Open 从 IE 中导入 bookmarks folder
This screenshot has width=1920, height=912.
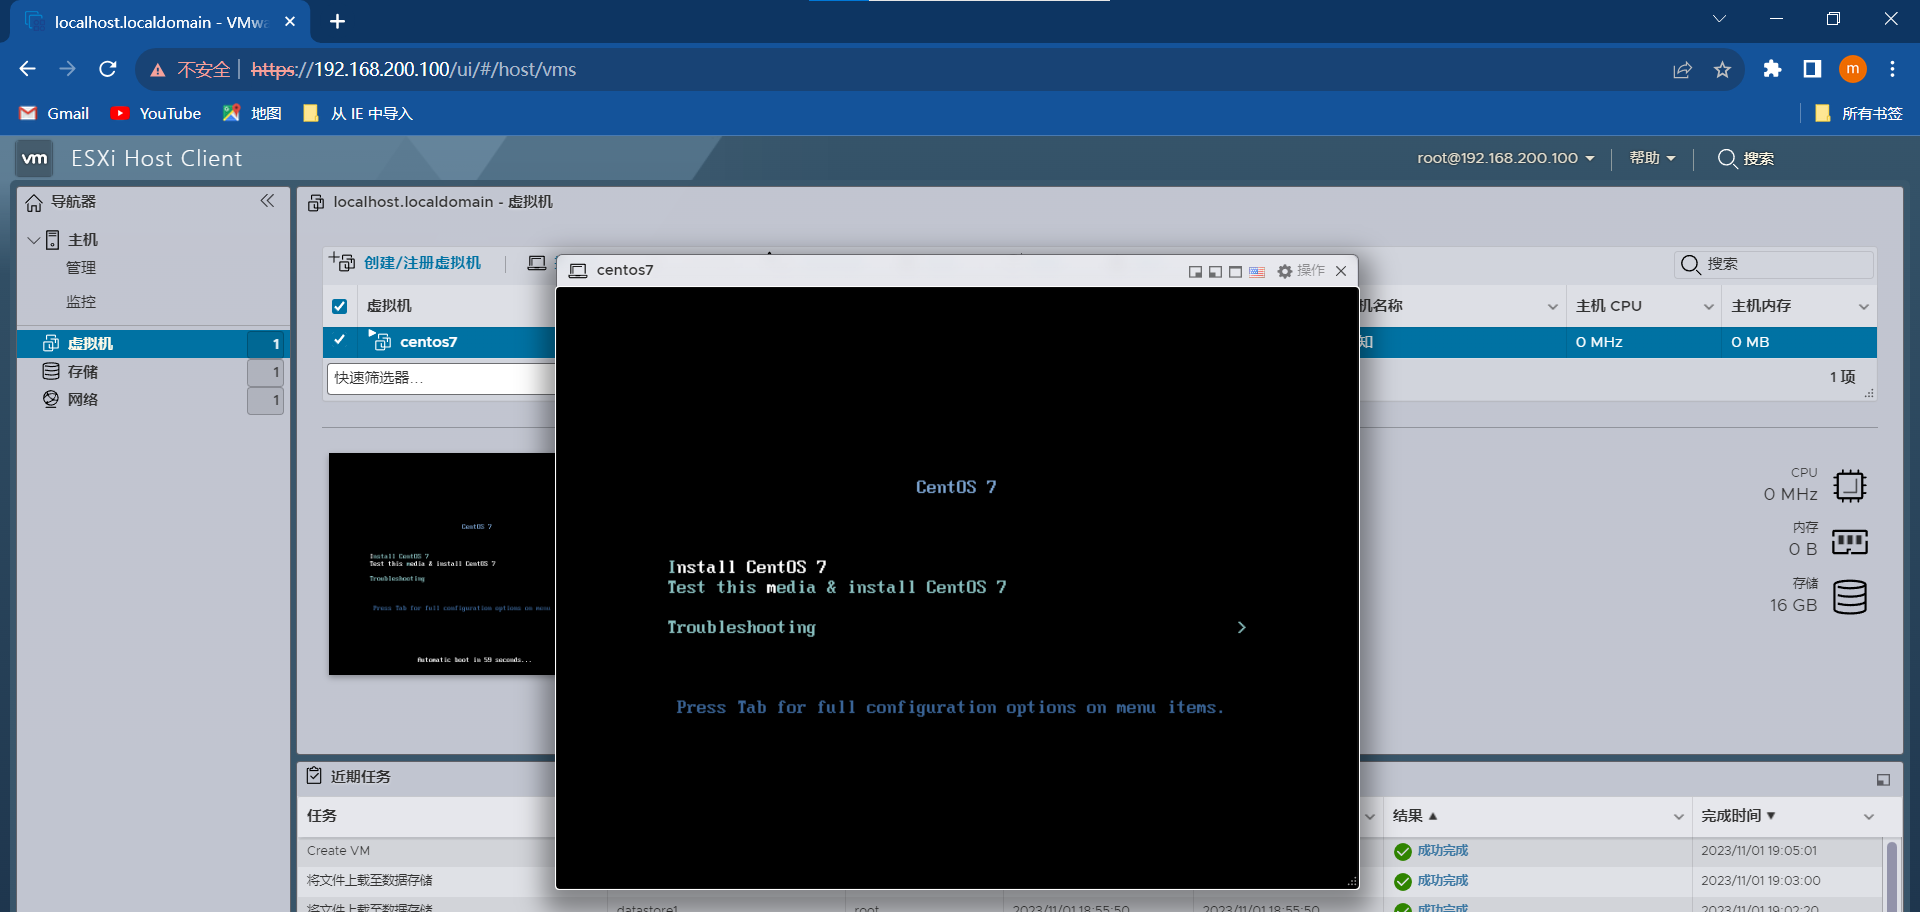[x=357, y=114]
